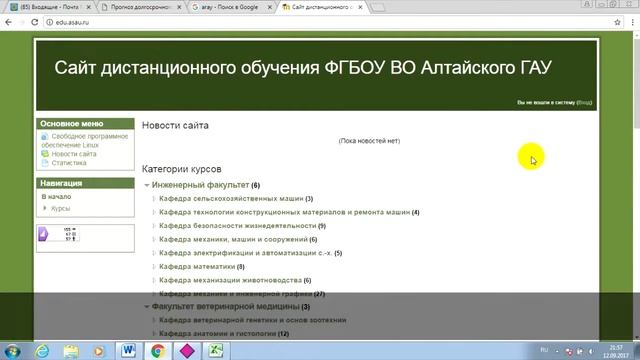The width and height of the screenshot is (640, 360).
Task: Open the media player taskbar icon
Action: point(98,351)
